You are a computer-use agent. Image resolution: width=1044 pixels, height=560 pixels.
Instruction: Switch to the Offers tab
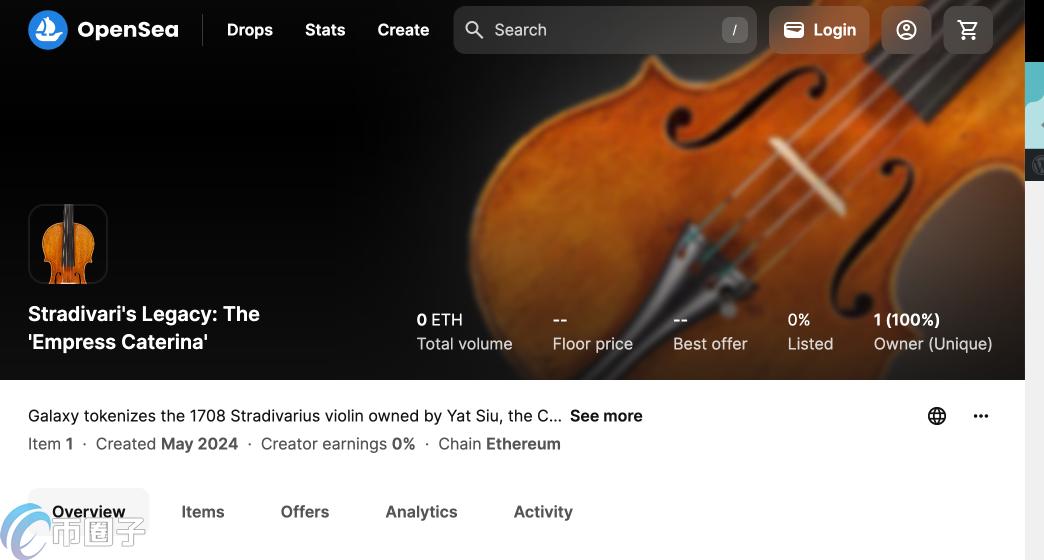(x=305, y=512)
